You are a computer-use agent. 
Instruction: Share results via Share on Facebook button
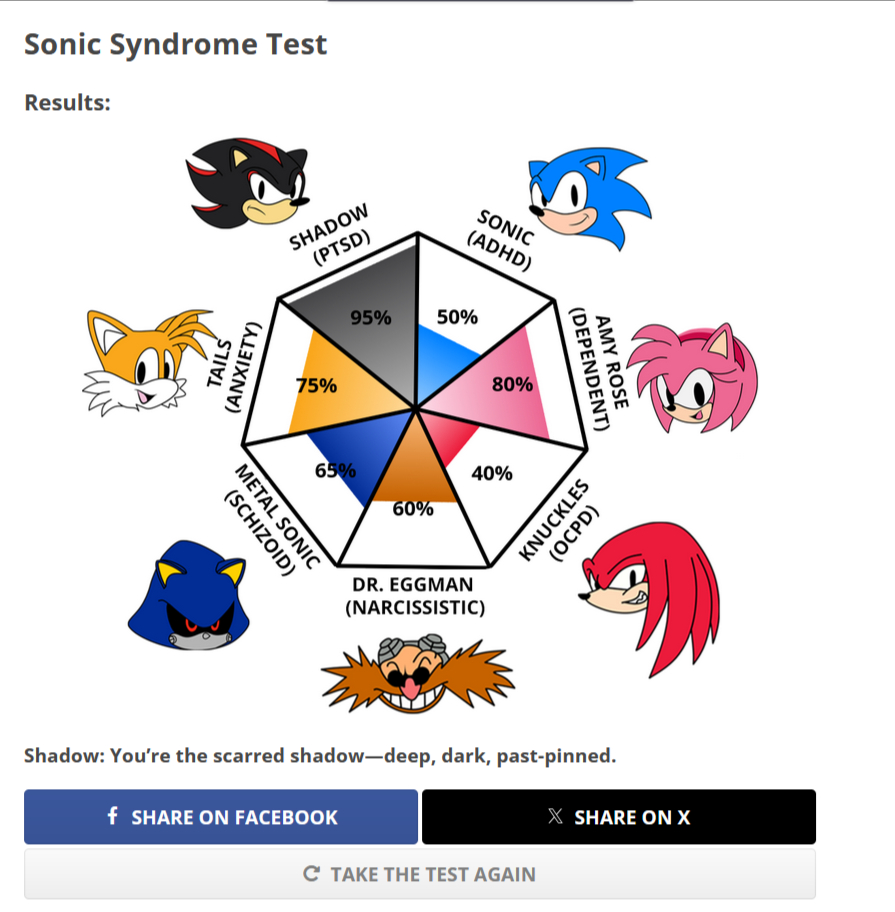tap(221, 817)
